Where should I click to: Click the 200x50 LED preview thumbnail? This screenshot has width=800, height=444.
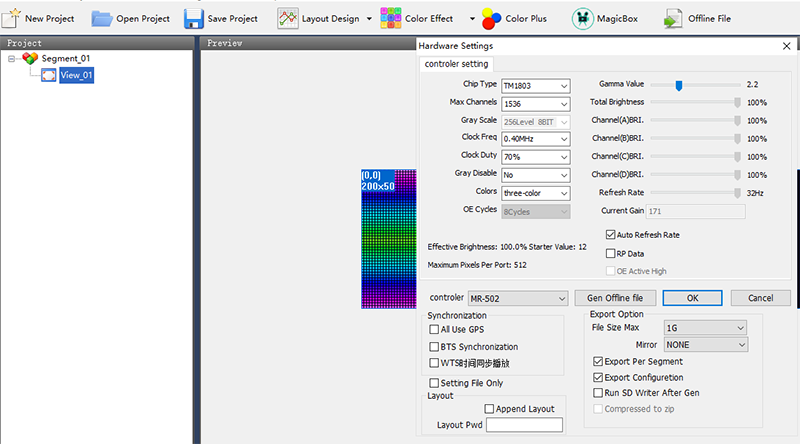coord(389,239)
